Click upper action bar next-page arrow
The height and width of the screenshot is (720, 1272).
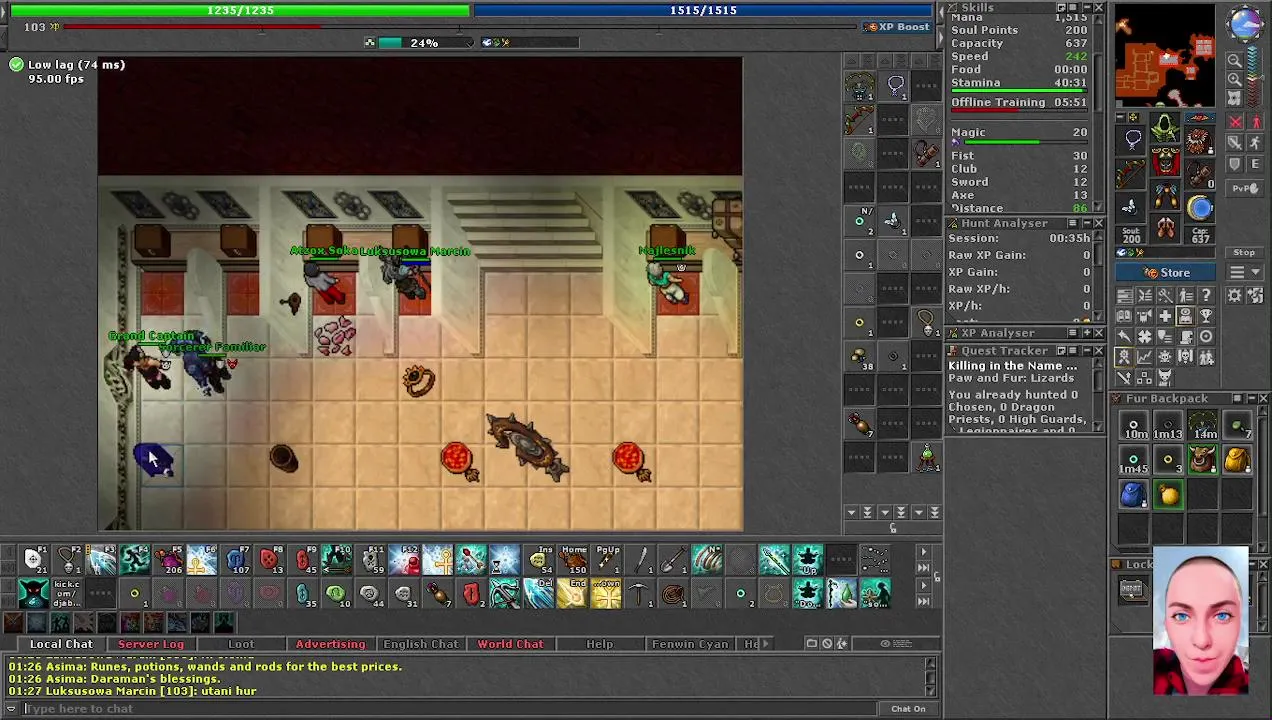(x=924, y=551)
